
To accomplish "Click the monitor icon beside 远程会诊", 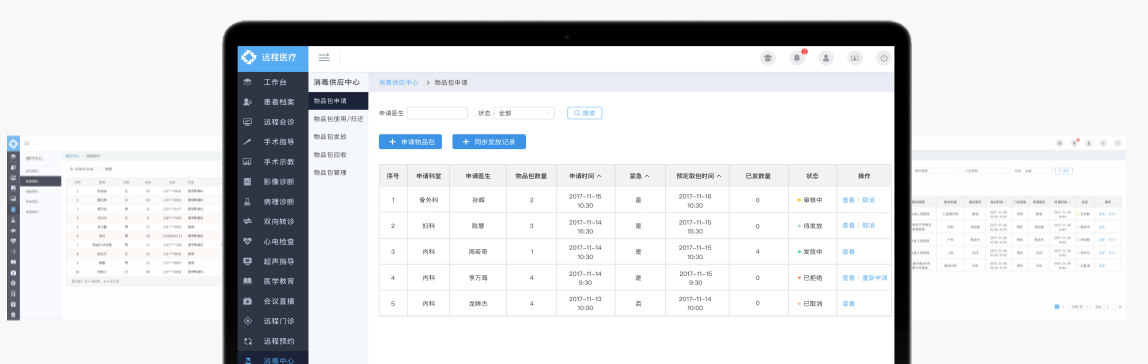I will point(247,122).
